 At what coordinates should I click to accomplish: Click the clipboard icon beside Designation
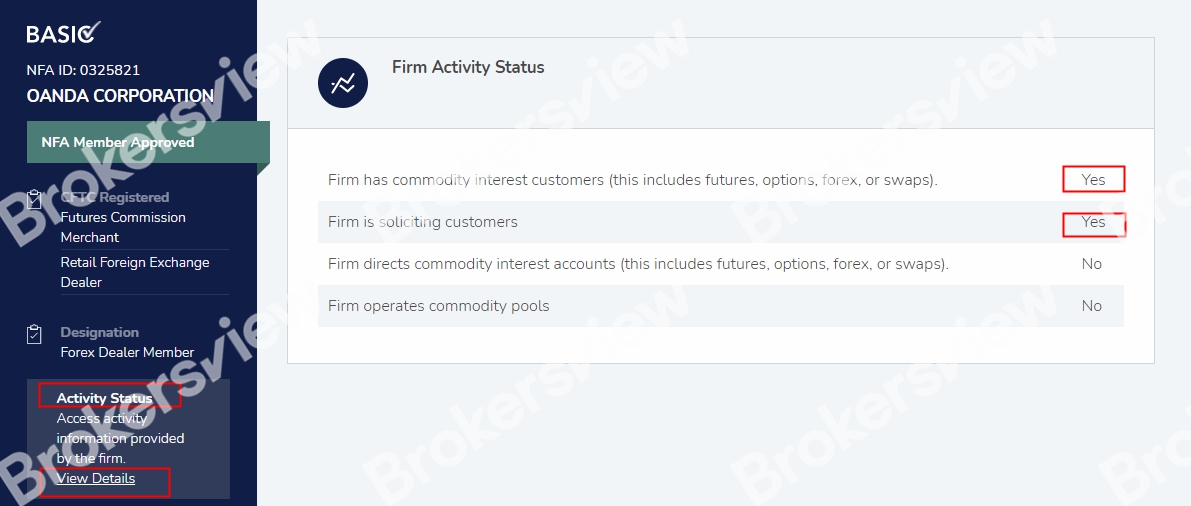[x=34, y=333]
